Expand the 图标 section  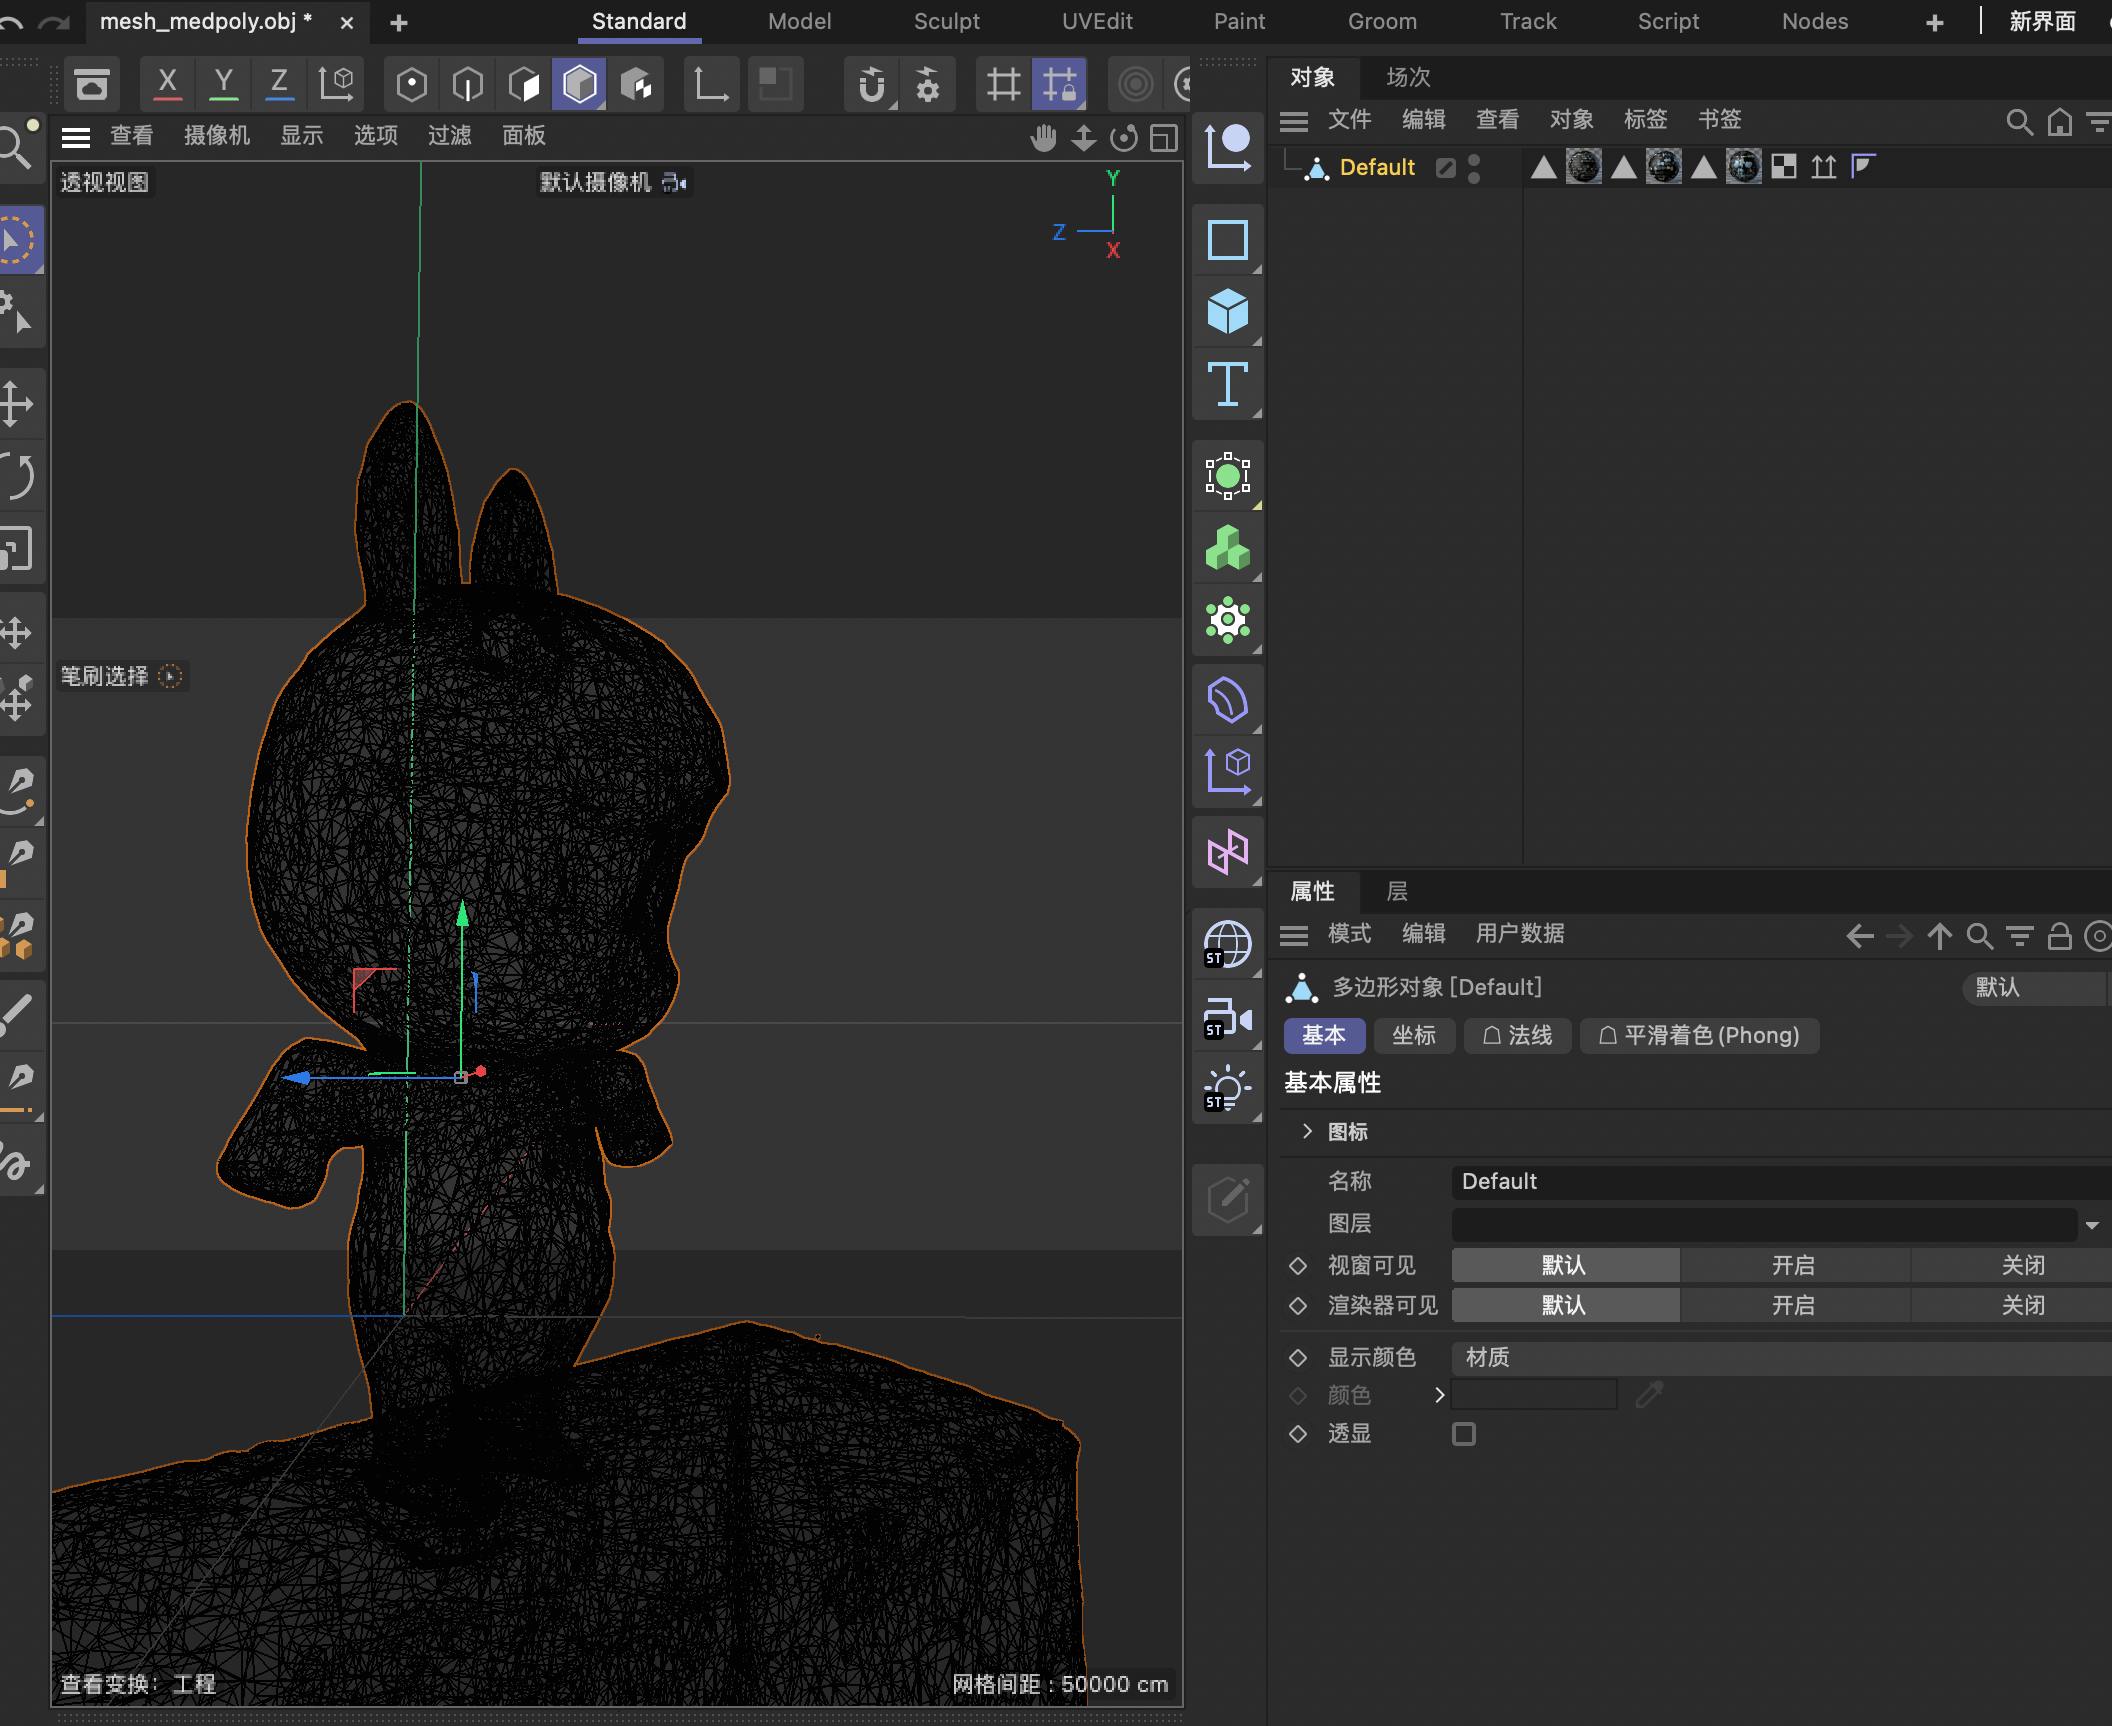(x=1307, y=1131)
